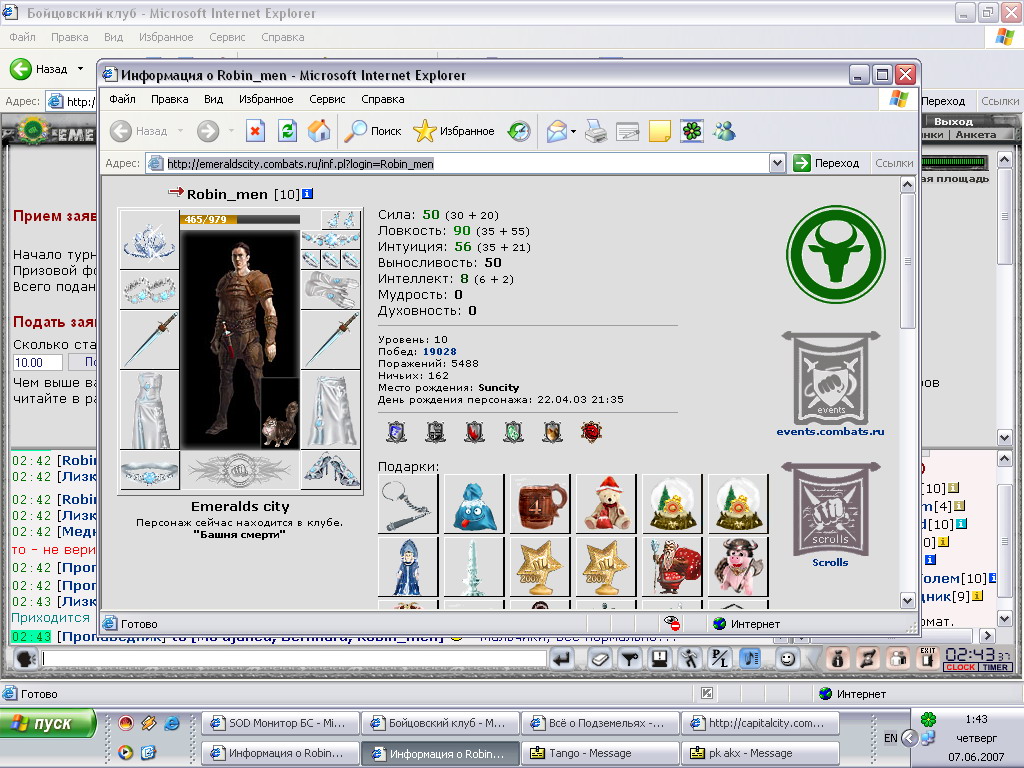Expand the Mail icon dropdown arrow

pyautogui.click(x=573, y=131)
